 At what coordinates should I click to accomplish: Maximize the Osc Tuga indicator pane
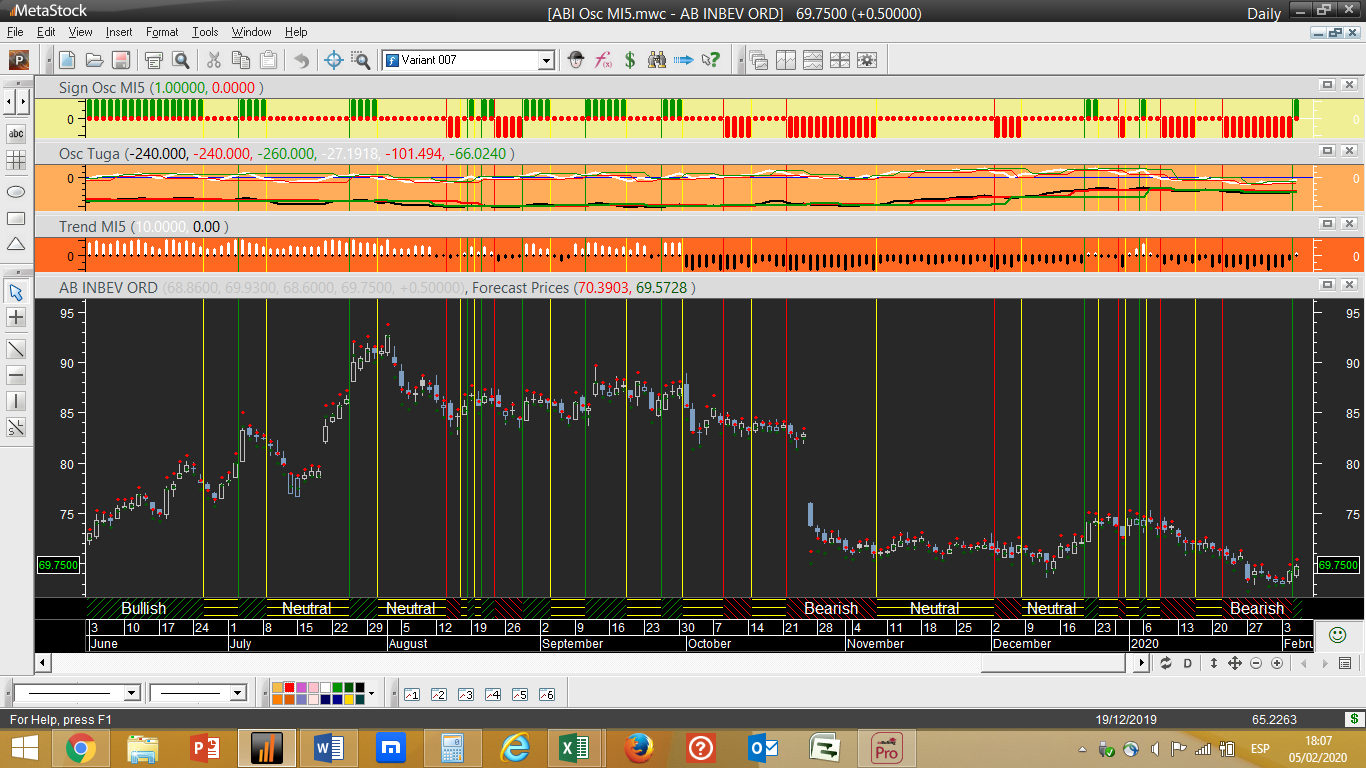click(x=1327, y=151)
